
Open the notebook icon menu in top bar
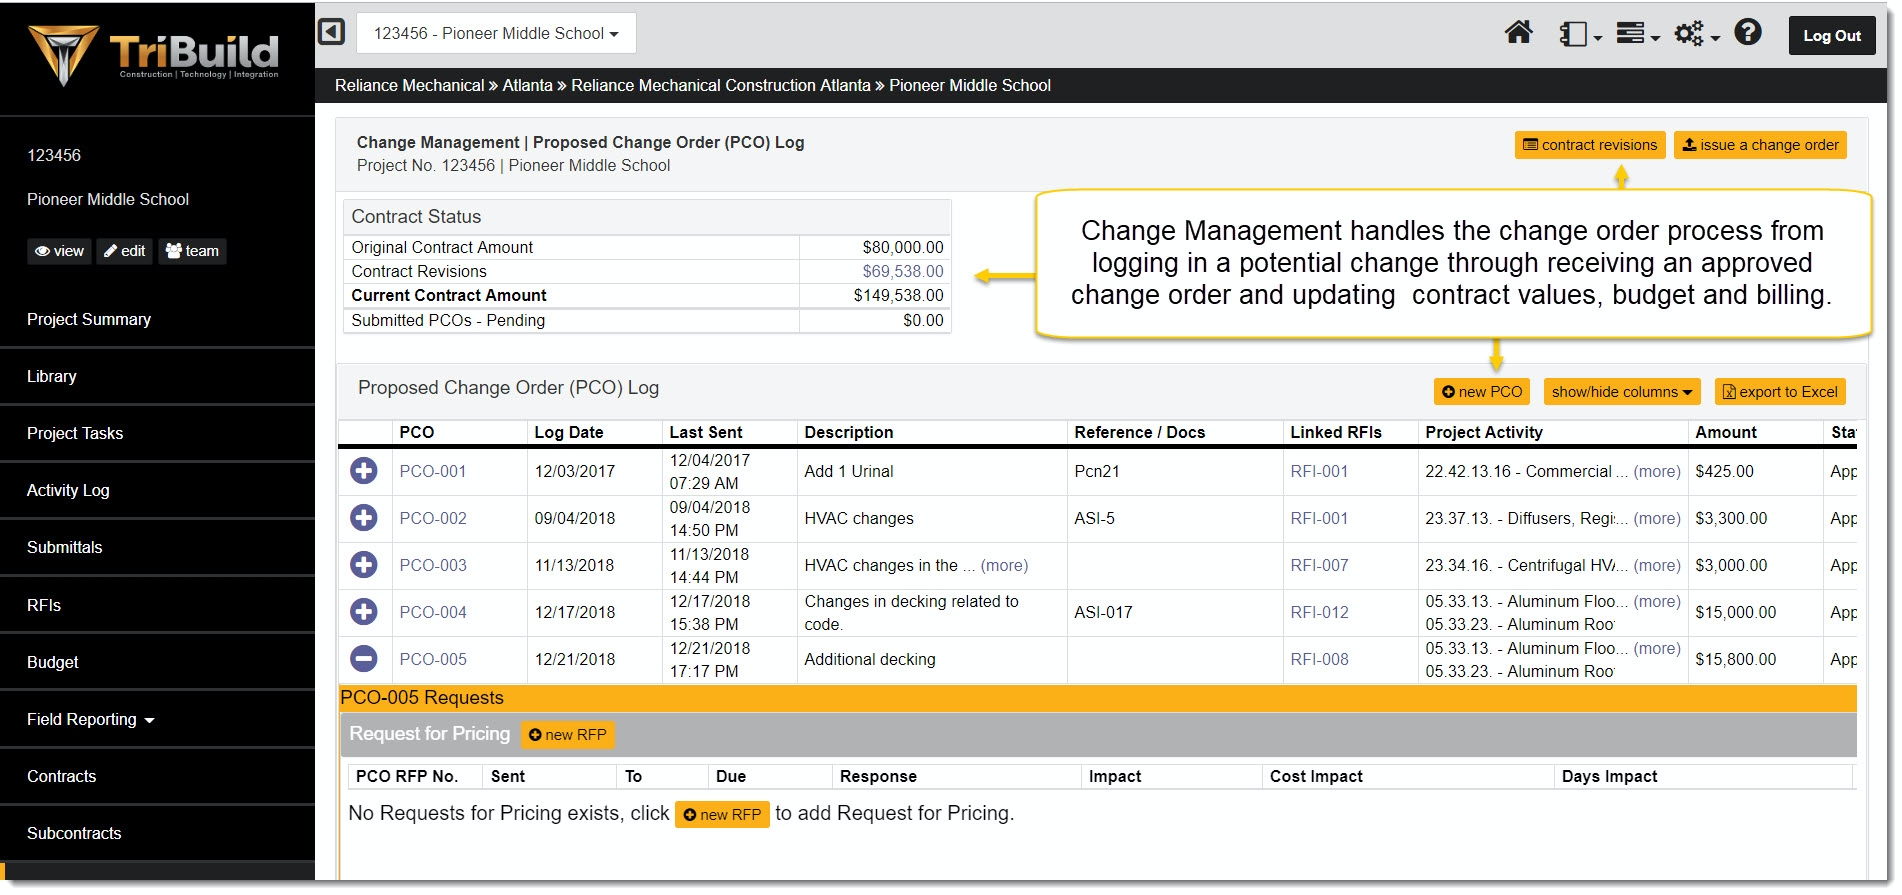pos(1579,34)
